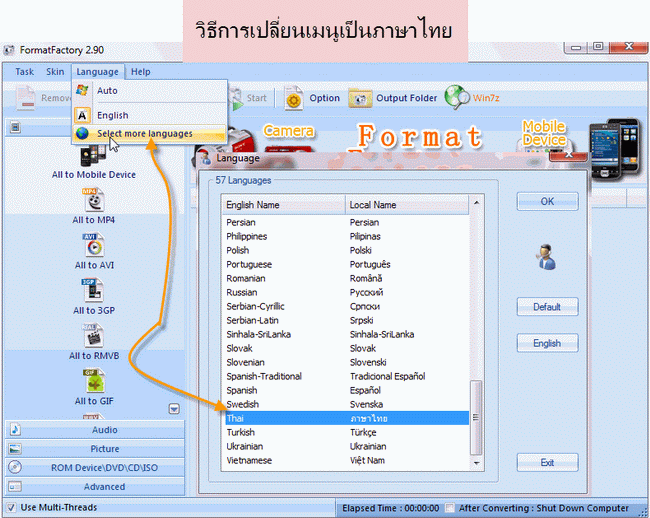Select the Romanian language row
This screenshot has width=650, height=518.
(x=347, y=278)
